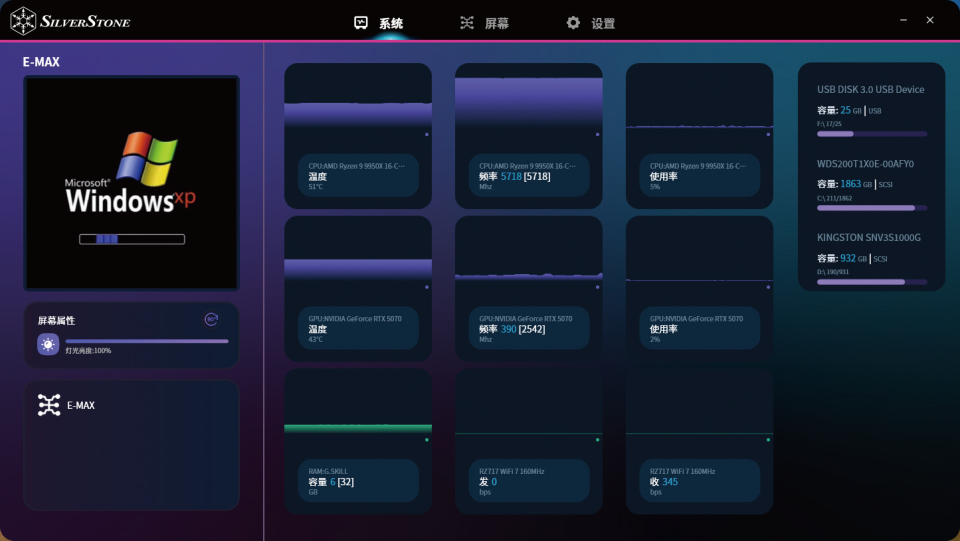Close the SilverStone window
The image size is (960, 541).
930,20
